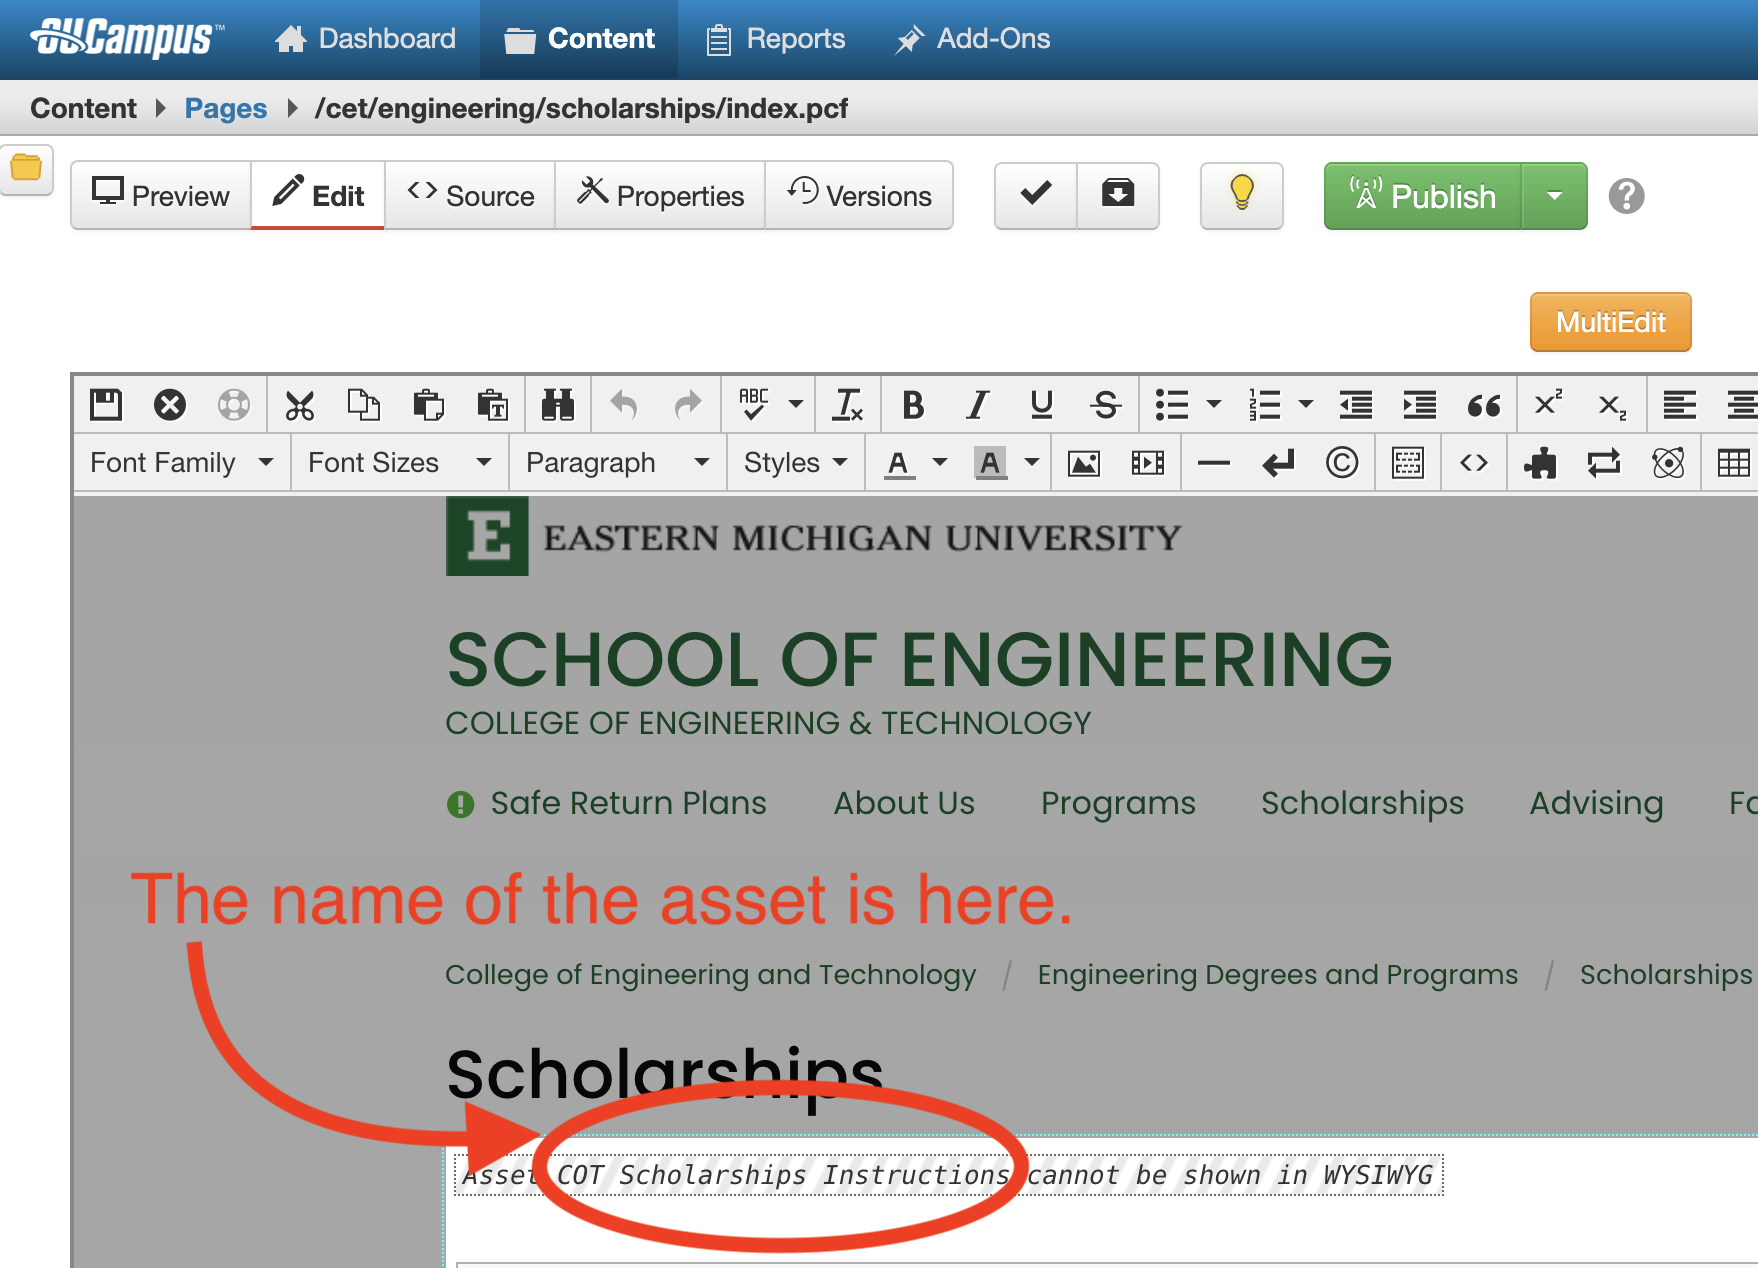Insert a horizontal line
The width and height of the screenshot is (1758, 1268).
pyautogui.click(x=1214, y=463)
